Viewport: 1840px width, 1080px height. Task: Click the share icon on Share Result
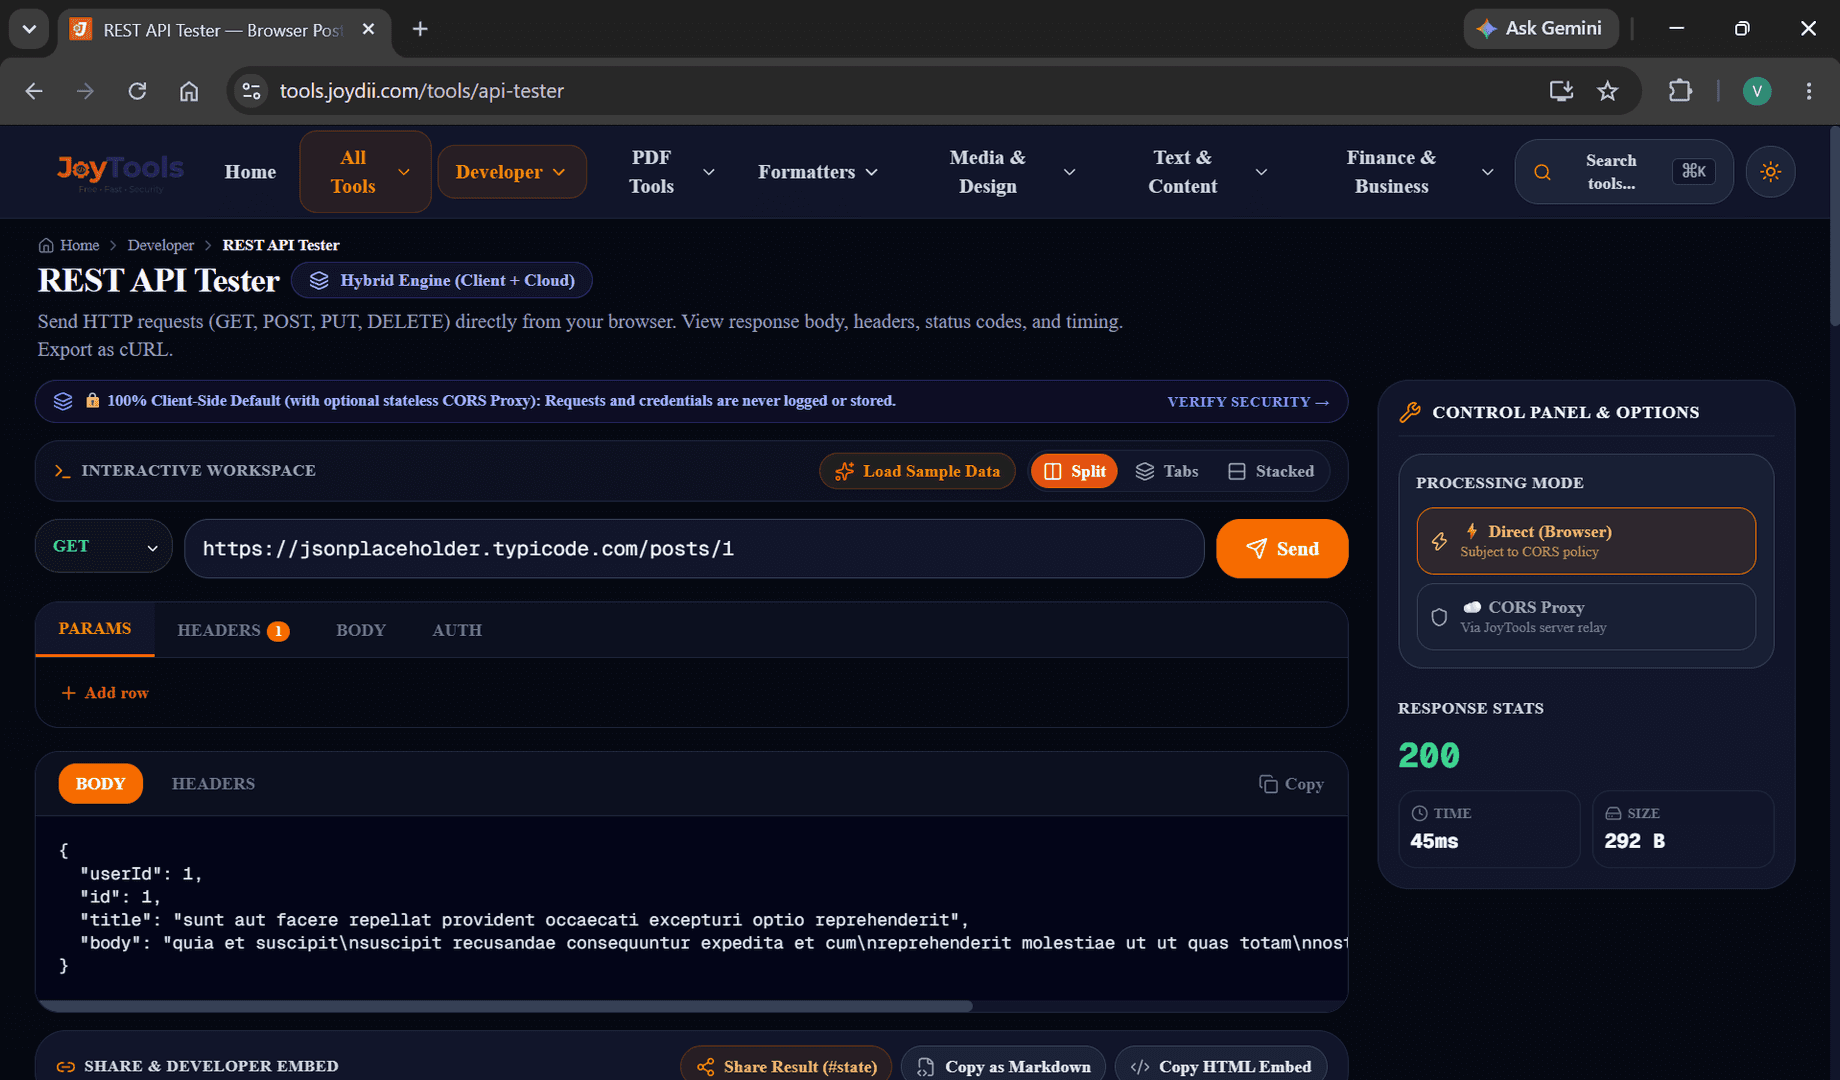[x=706, y=1067]
